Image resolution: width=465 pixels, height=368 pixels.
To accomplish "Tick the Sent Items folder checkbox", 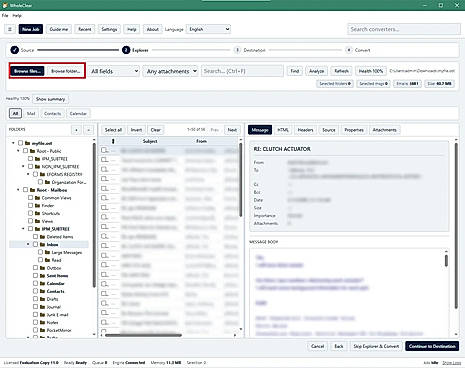I will click(35, 276).
